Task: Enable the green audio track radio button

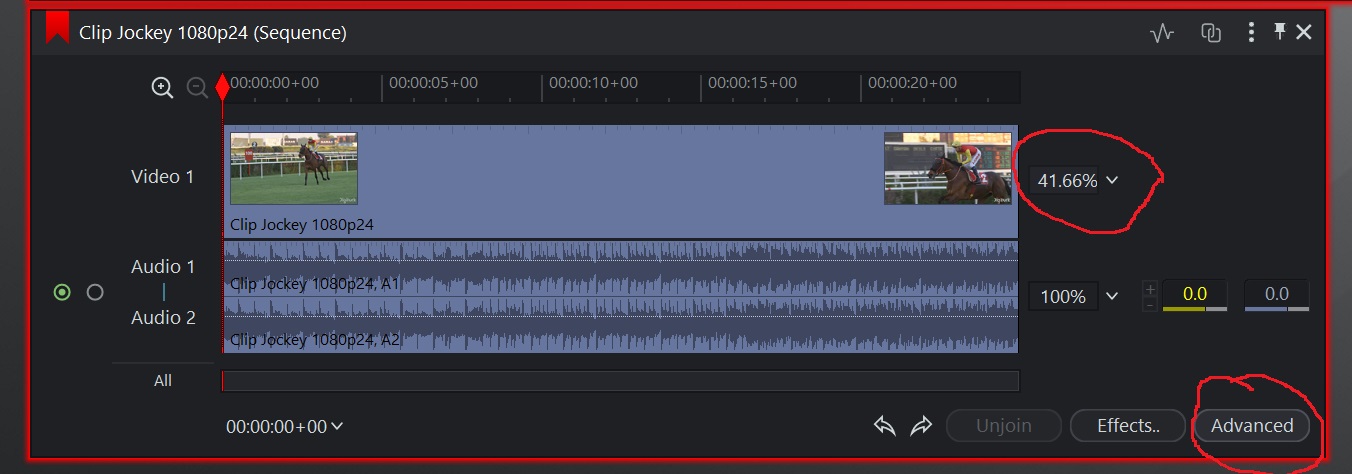Action: [x=62, y=293]
